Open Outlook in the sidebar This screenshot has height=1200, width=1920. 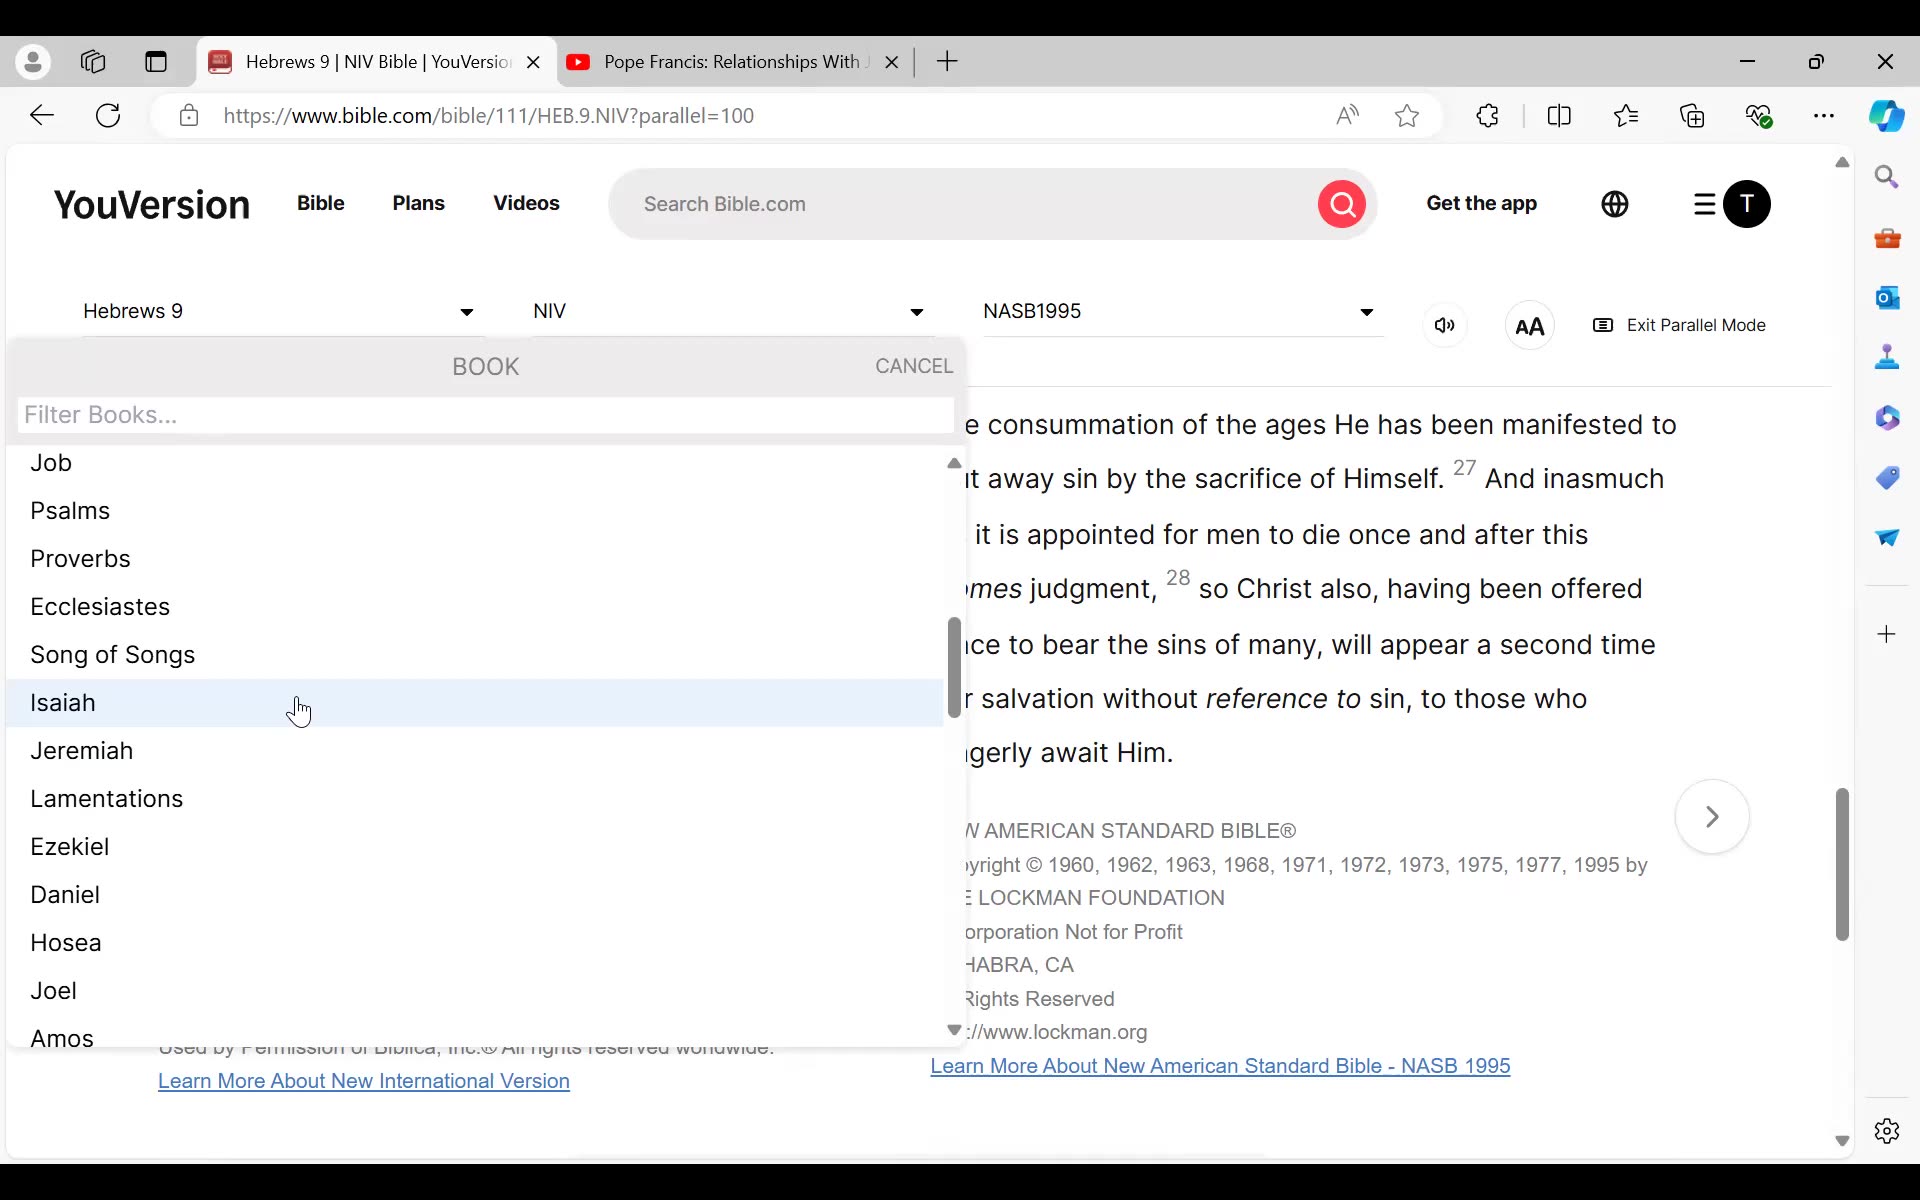[1887, 298]
